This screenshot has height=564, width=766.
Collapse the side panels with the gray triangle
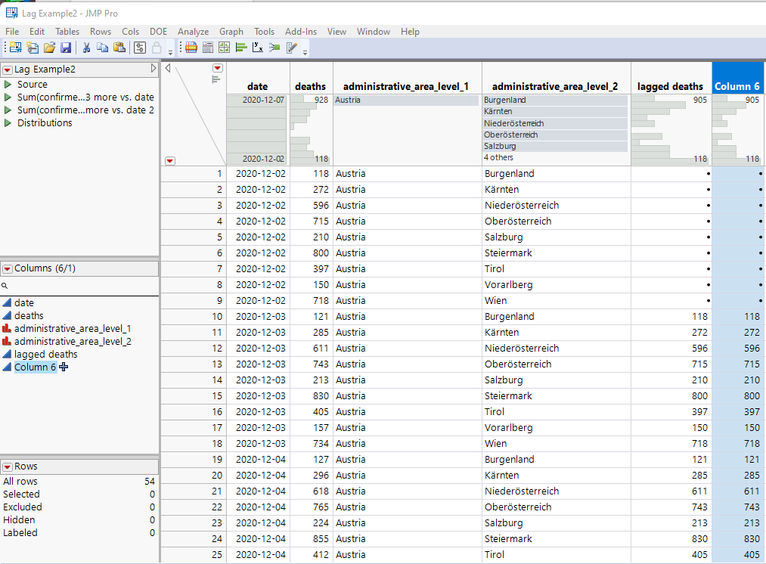coord(168,68)
